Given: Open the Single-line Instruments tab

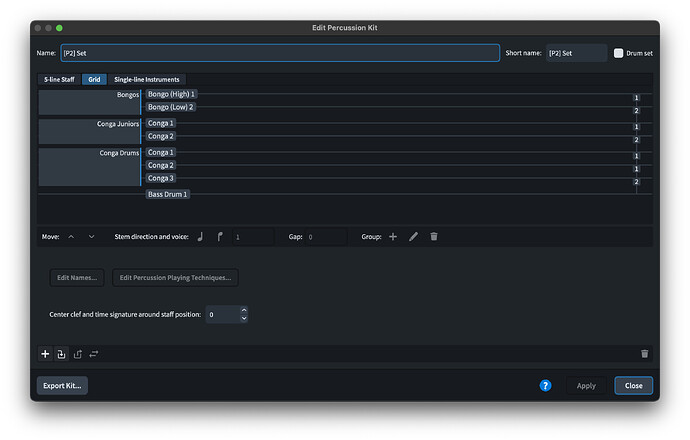Looking at the screenshot, I should 147,80.
